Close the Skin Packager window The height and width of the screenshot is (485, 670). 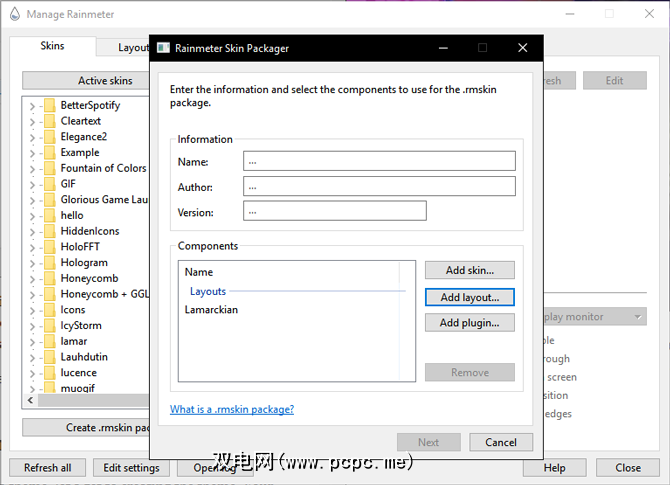coord(523,48)
